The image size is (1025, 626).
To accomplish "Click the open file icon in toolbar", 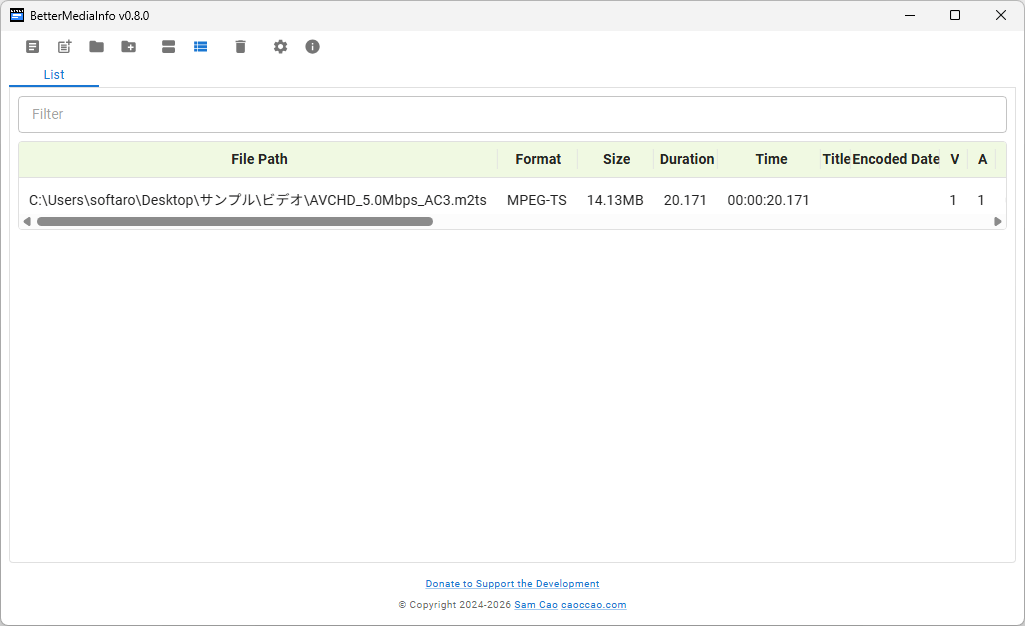I will (33, 47).
